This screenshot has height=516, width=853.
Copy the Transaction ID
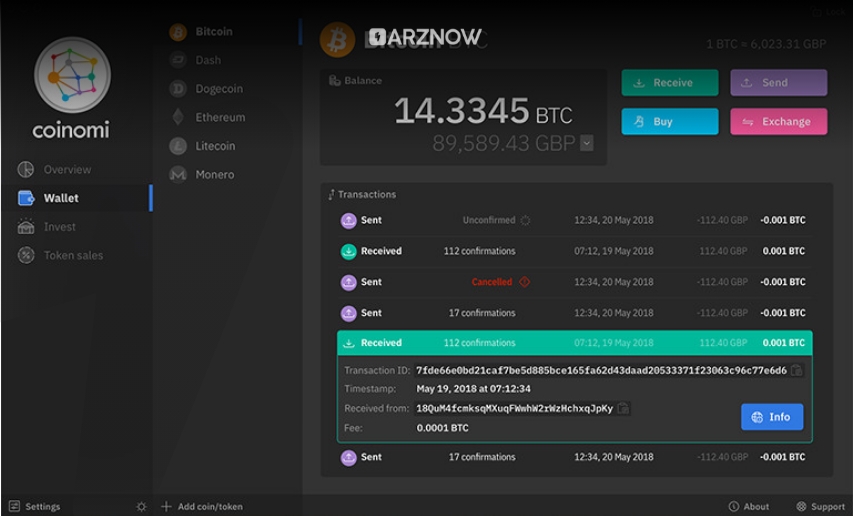[x=796, y=370]
